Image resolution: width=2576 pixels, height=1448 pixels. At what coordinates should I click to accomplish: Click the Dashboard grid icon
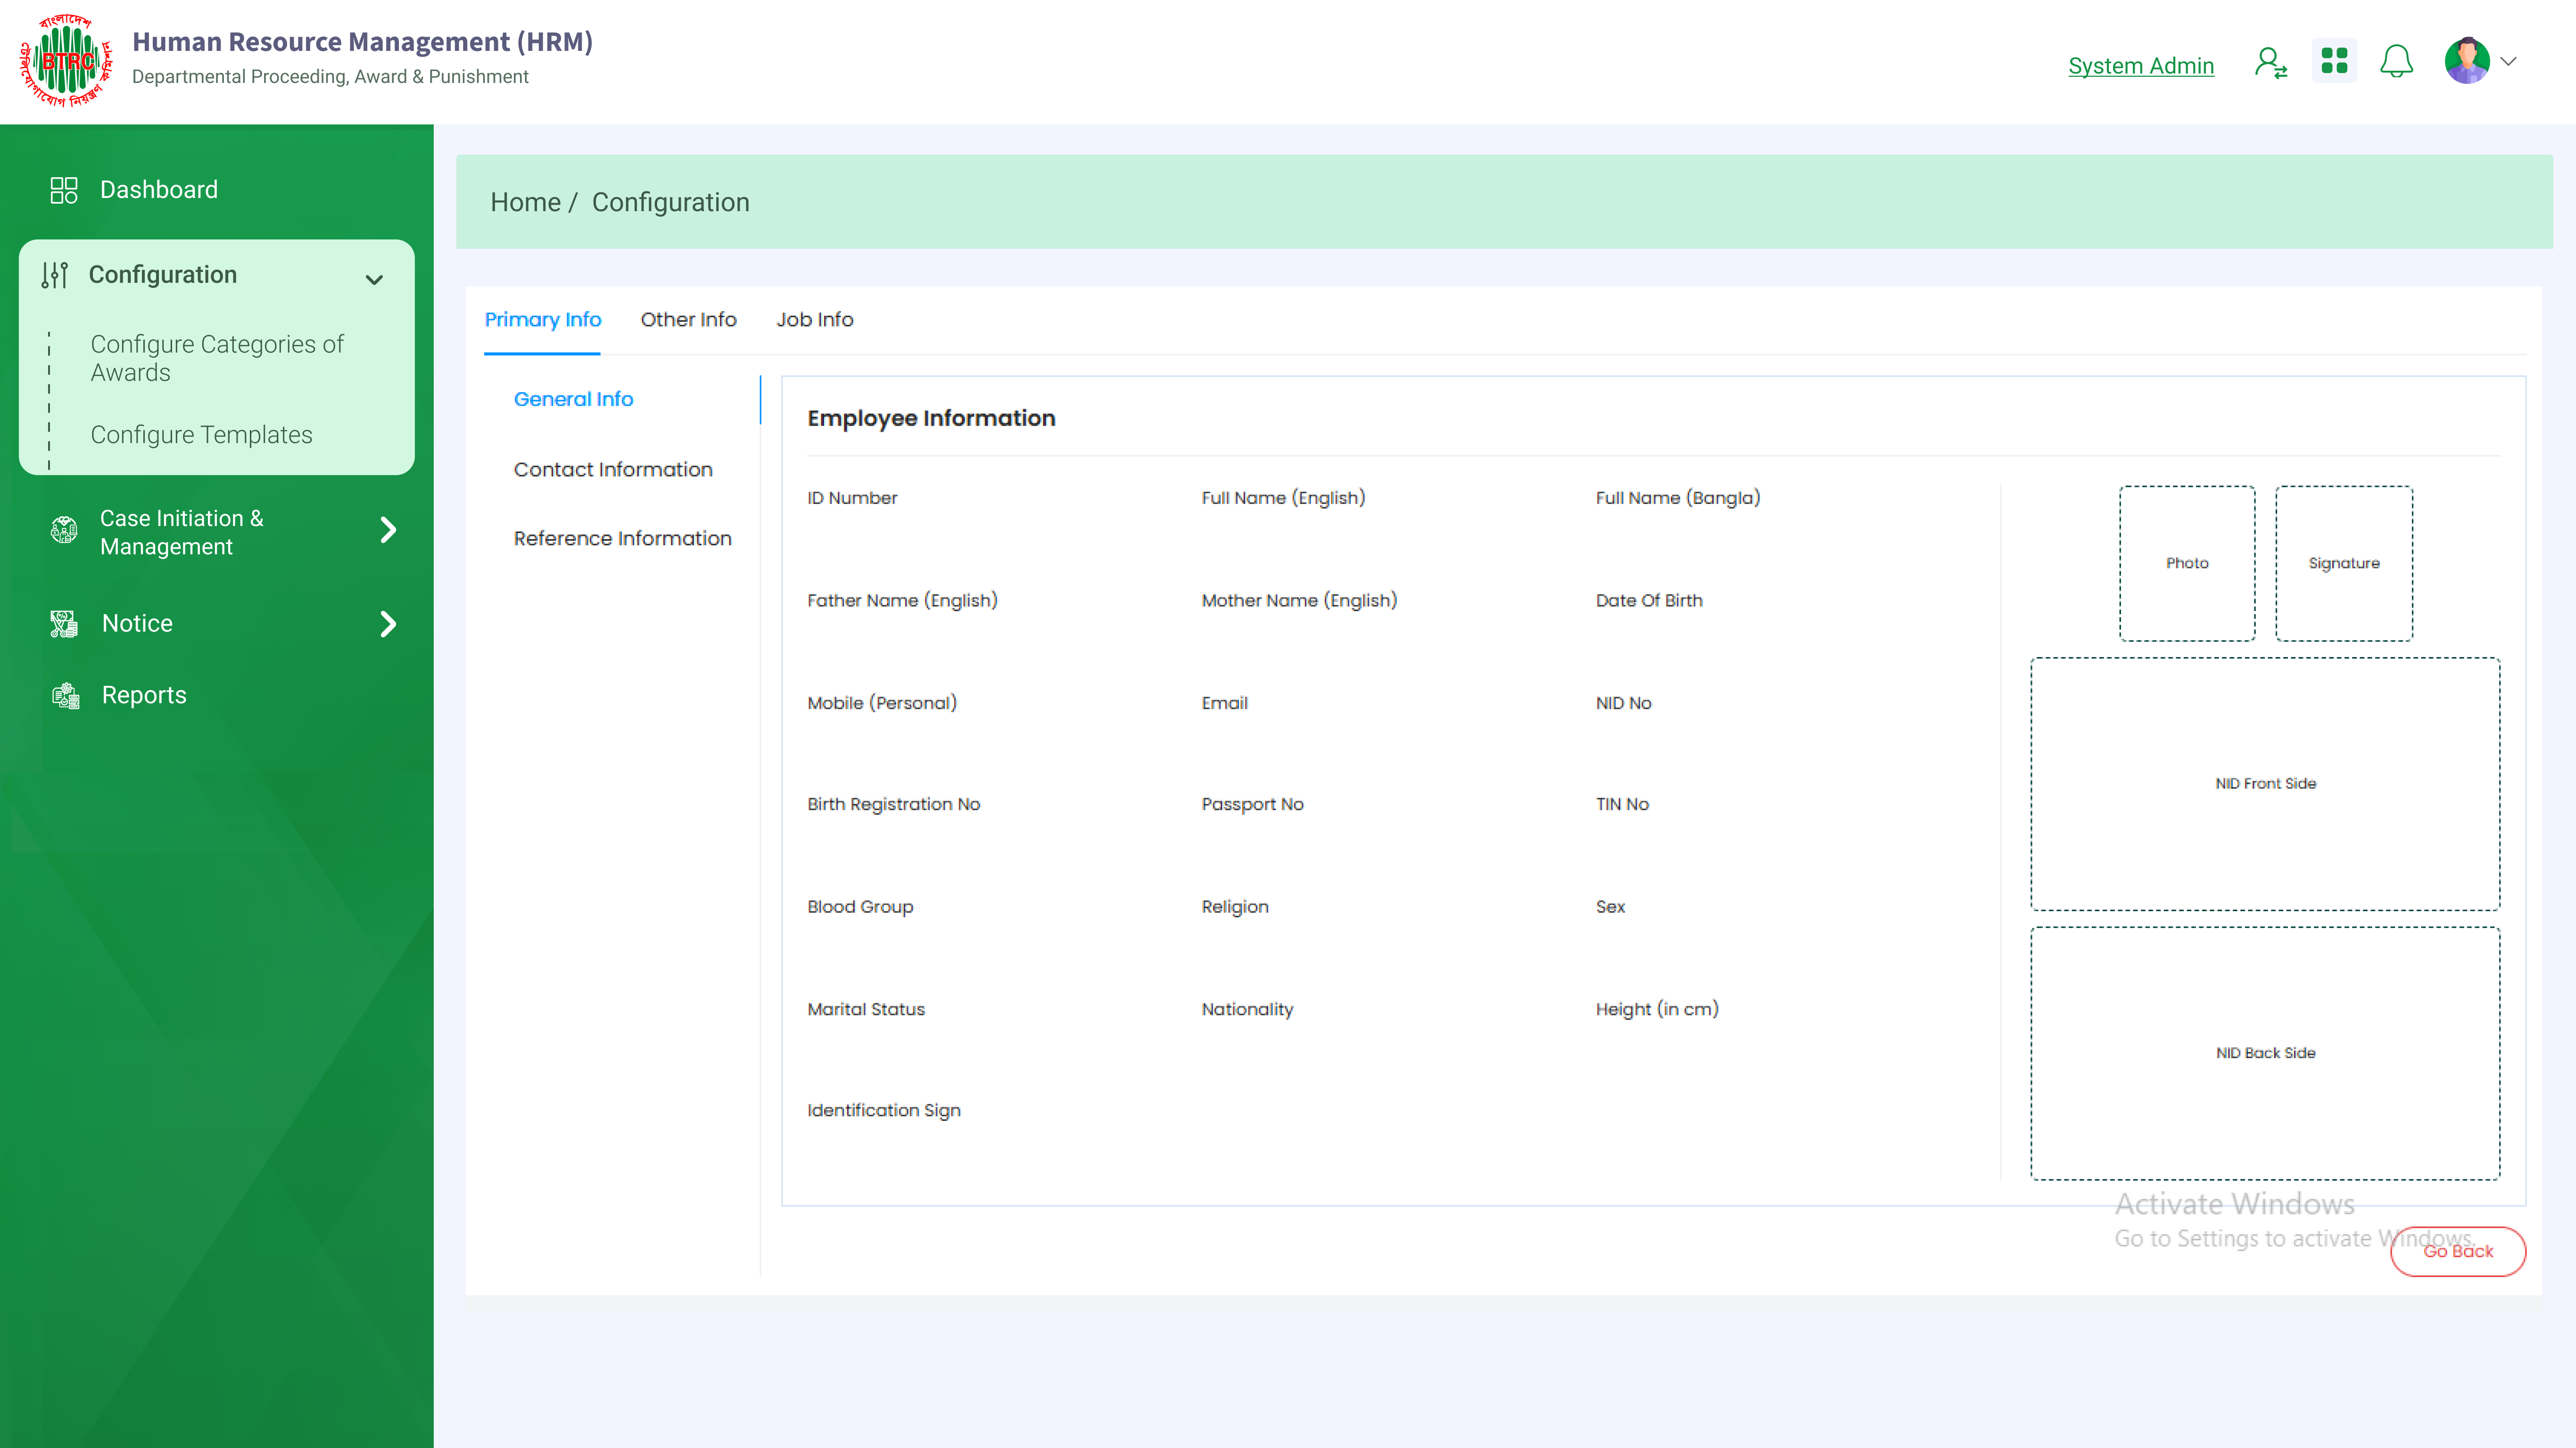click(x=64, y=190)
